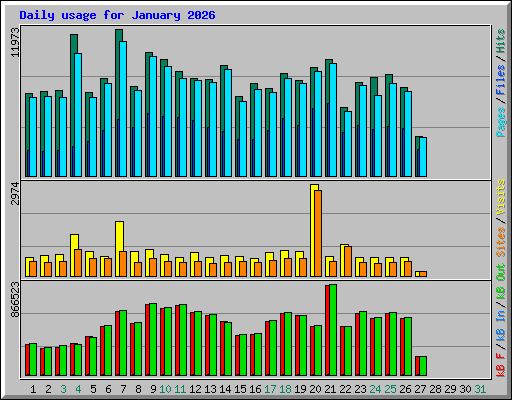512x400 pixels.
Task: Click the tallest cyan hits bar for day 7
Action: pyautogui.click(x=123, y=109)
